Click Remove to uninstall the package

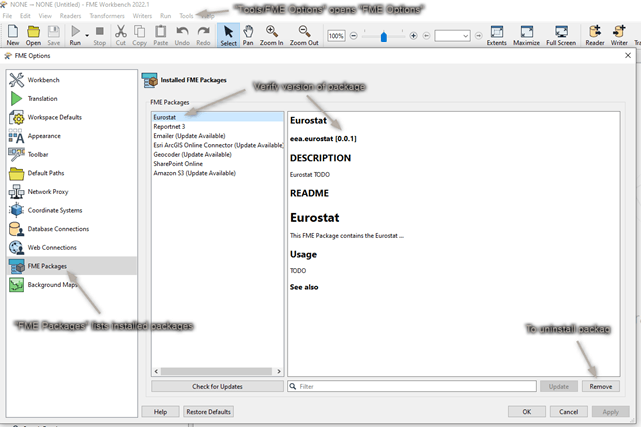(601, 386)
